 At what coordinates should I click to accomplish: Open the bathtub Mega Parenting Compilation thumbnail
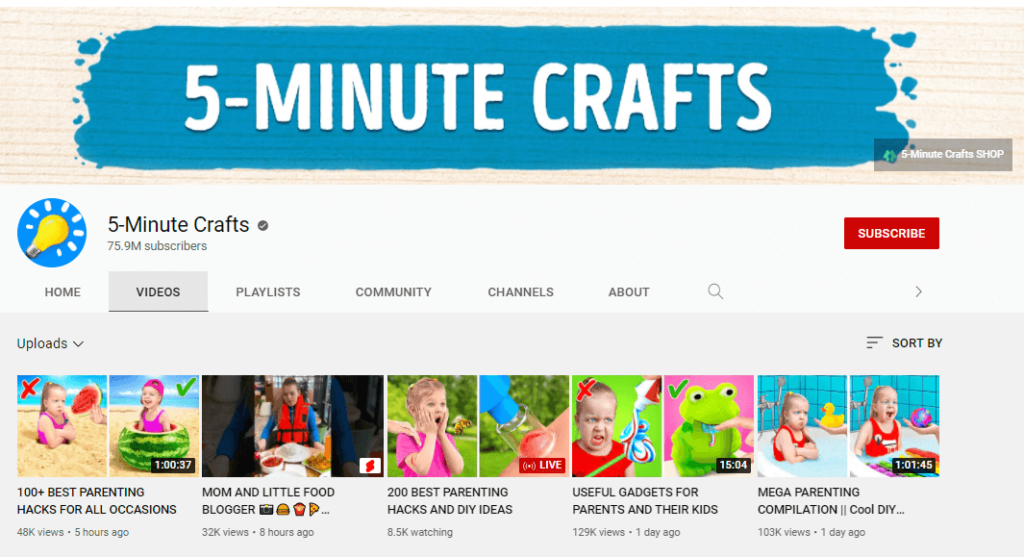(848, 426)
